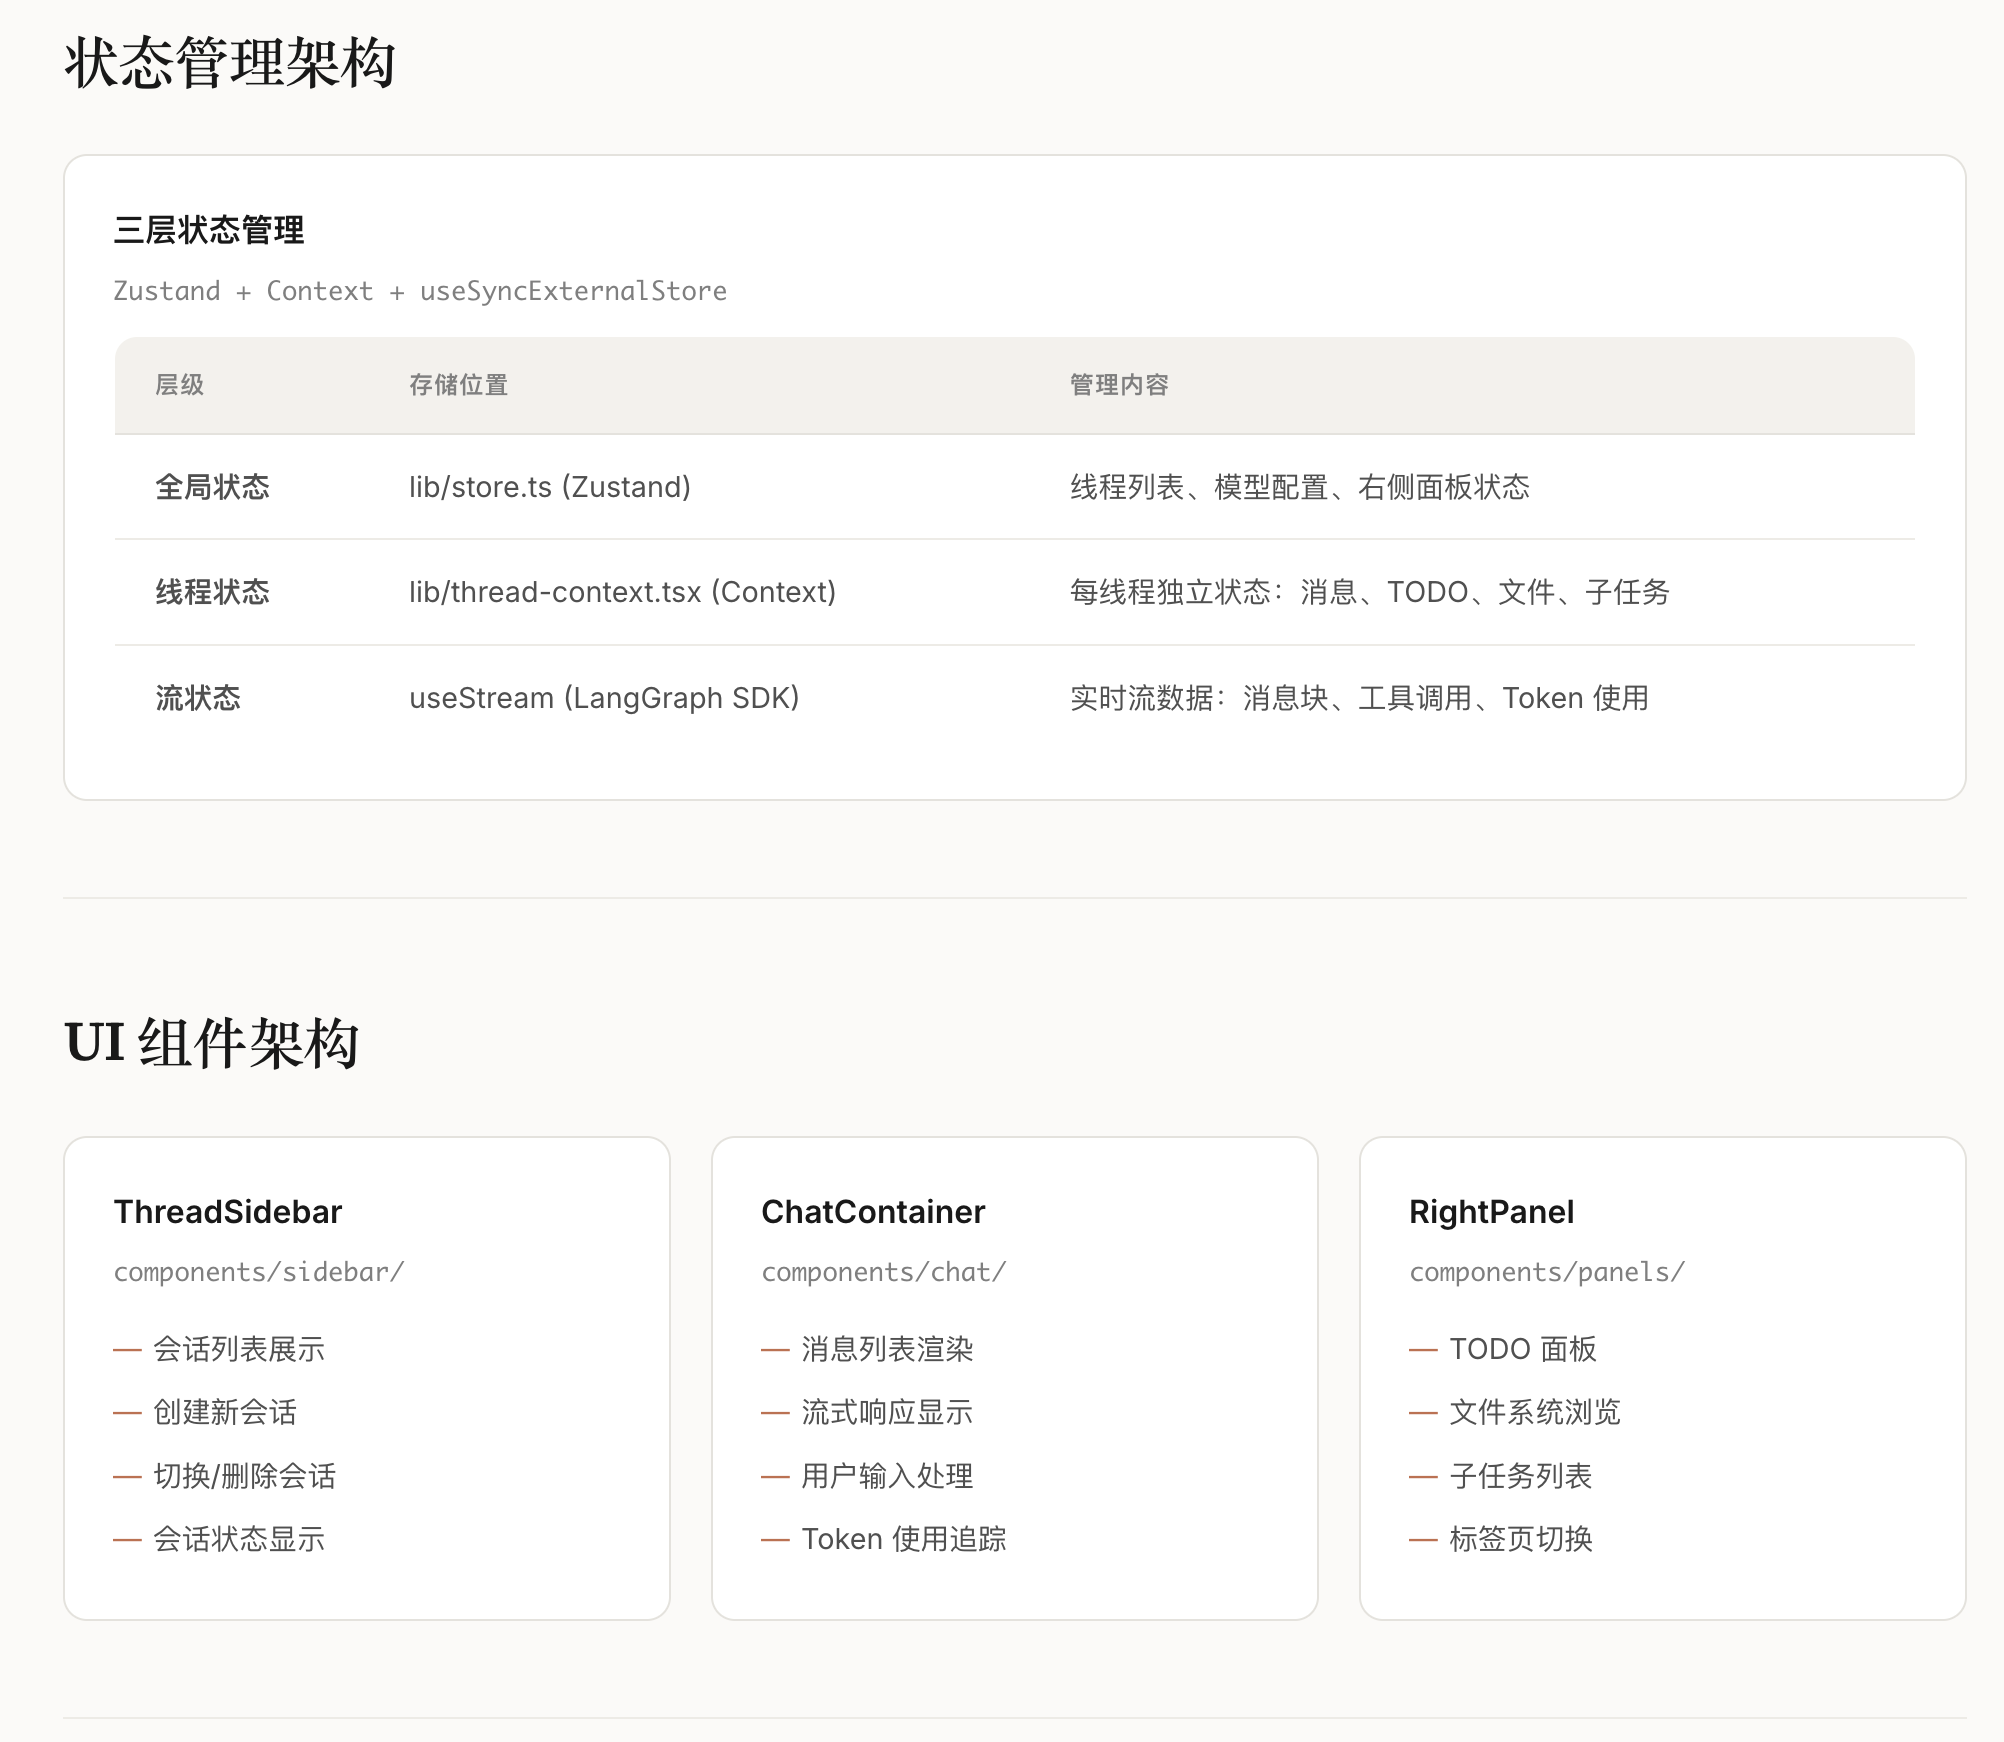Click the 管理内容 column header
The image size is (2004, 1742).
1119,385
